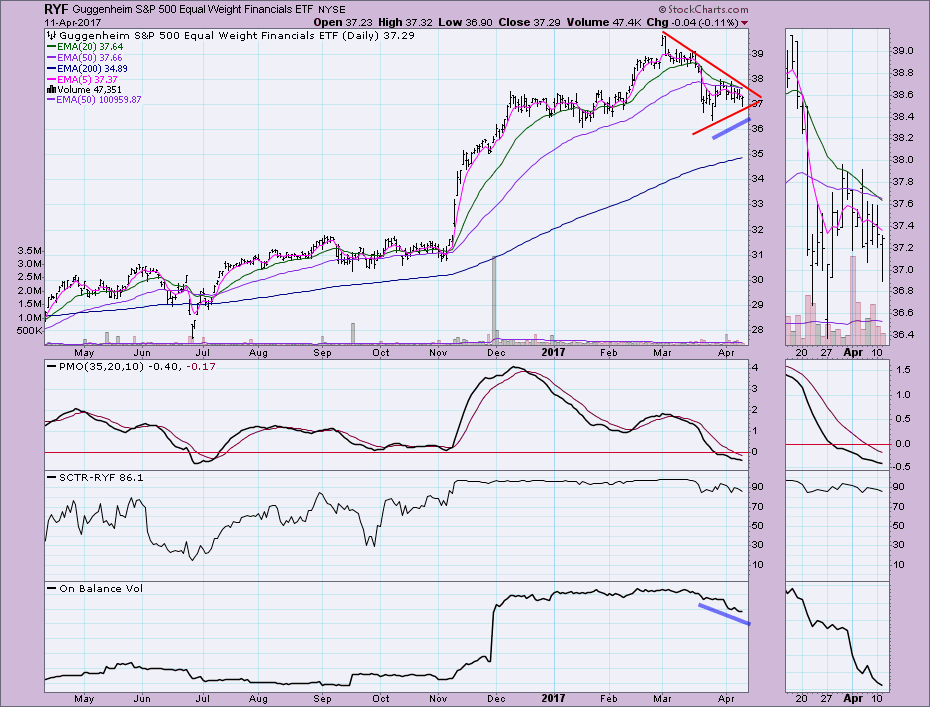
Task: Click the blue trendline on On Balance Vol panel
Action: (x=723, y=614)
